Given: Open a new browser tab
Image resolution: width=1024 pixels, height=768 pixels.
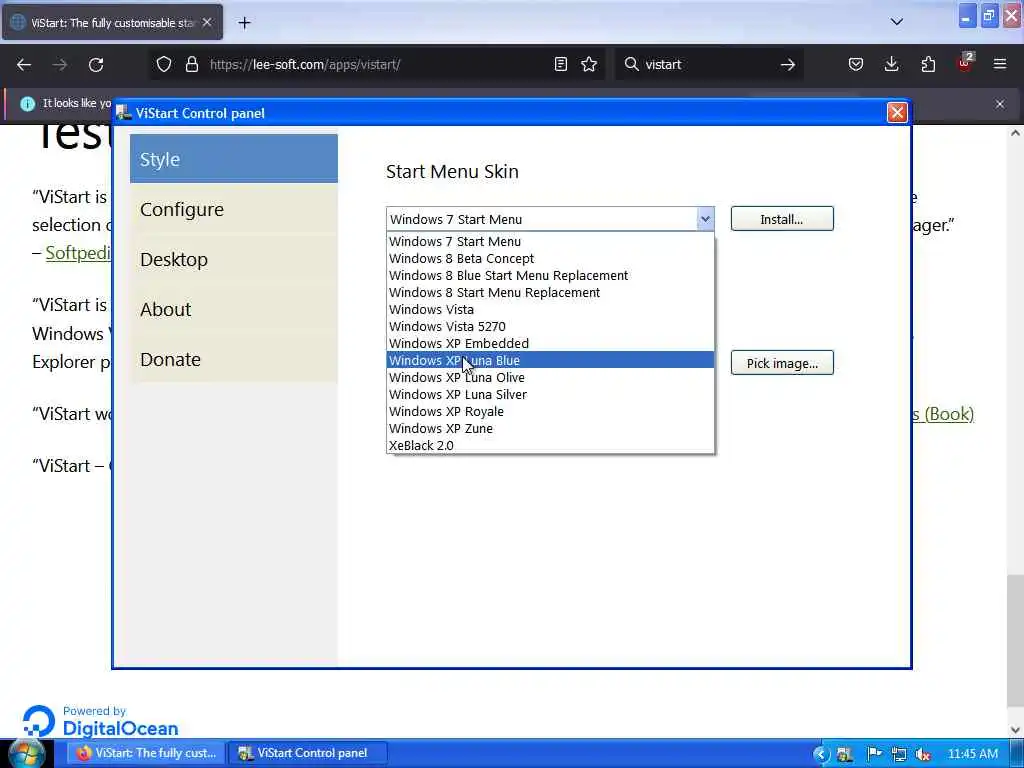Looking at the screenshot, I should 244,23.
